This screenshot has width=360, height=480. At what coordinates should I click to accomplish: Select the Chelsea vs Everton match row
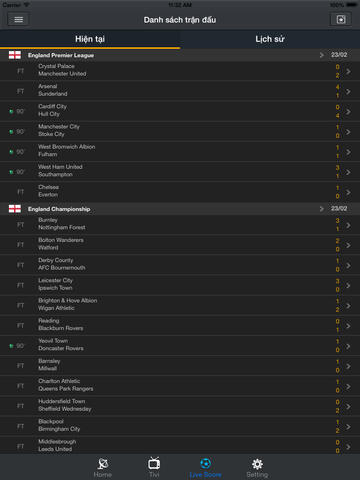pos(180,192)
